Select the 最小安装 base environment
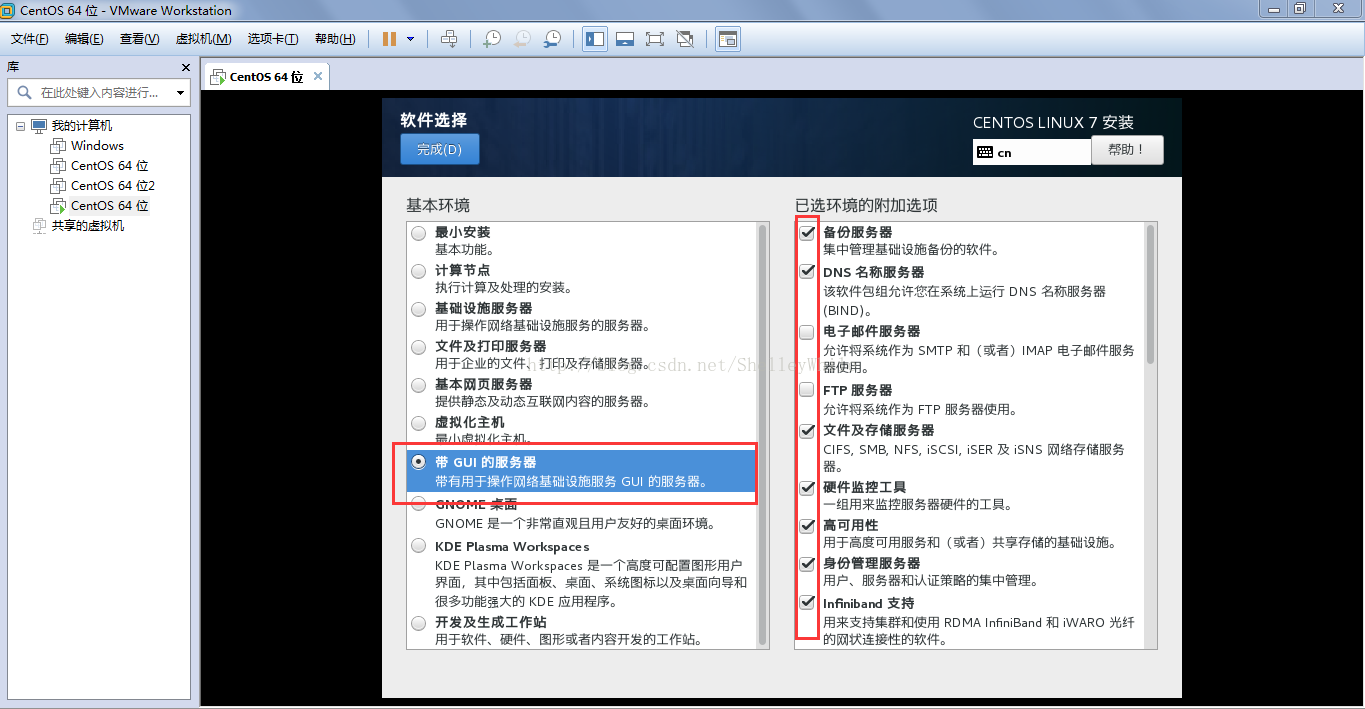Viewport: 1365px width, 709px height. tap(419, 233)
